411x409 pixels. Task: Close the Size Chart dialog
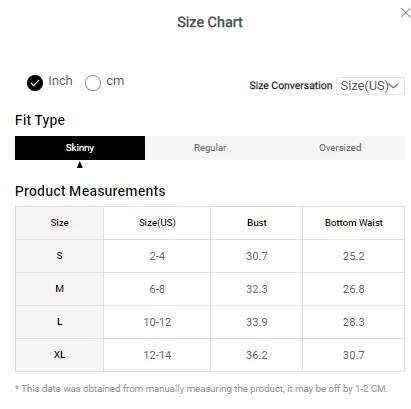405,13
